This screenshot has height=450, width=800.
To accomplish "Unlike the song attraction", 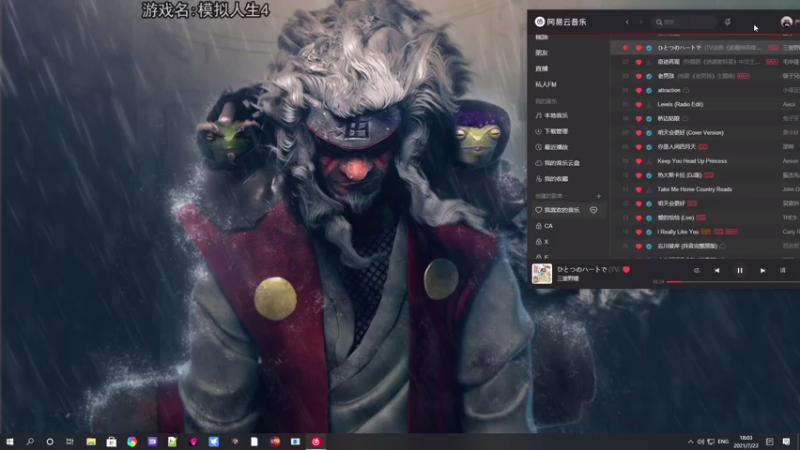I will click(x=638, y=90).
